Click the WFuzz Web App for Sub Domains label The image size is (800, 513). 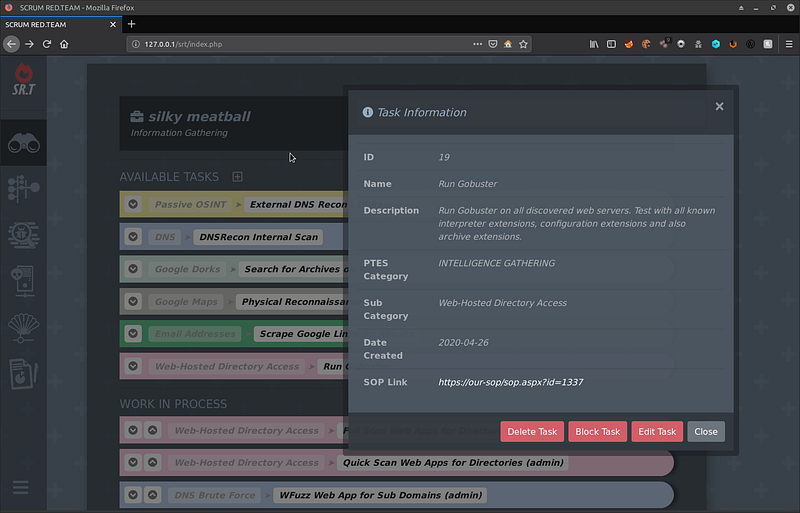click(x=380, y=495)
